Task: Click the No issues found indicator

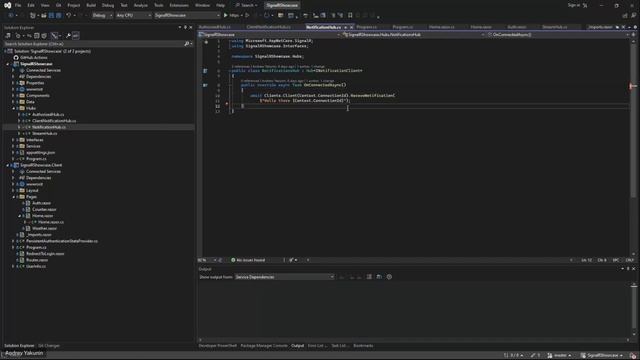Action: (x=248, y=260)
